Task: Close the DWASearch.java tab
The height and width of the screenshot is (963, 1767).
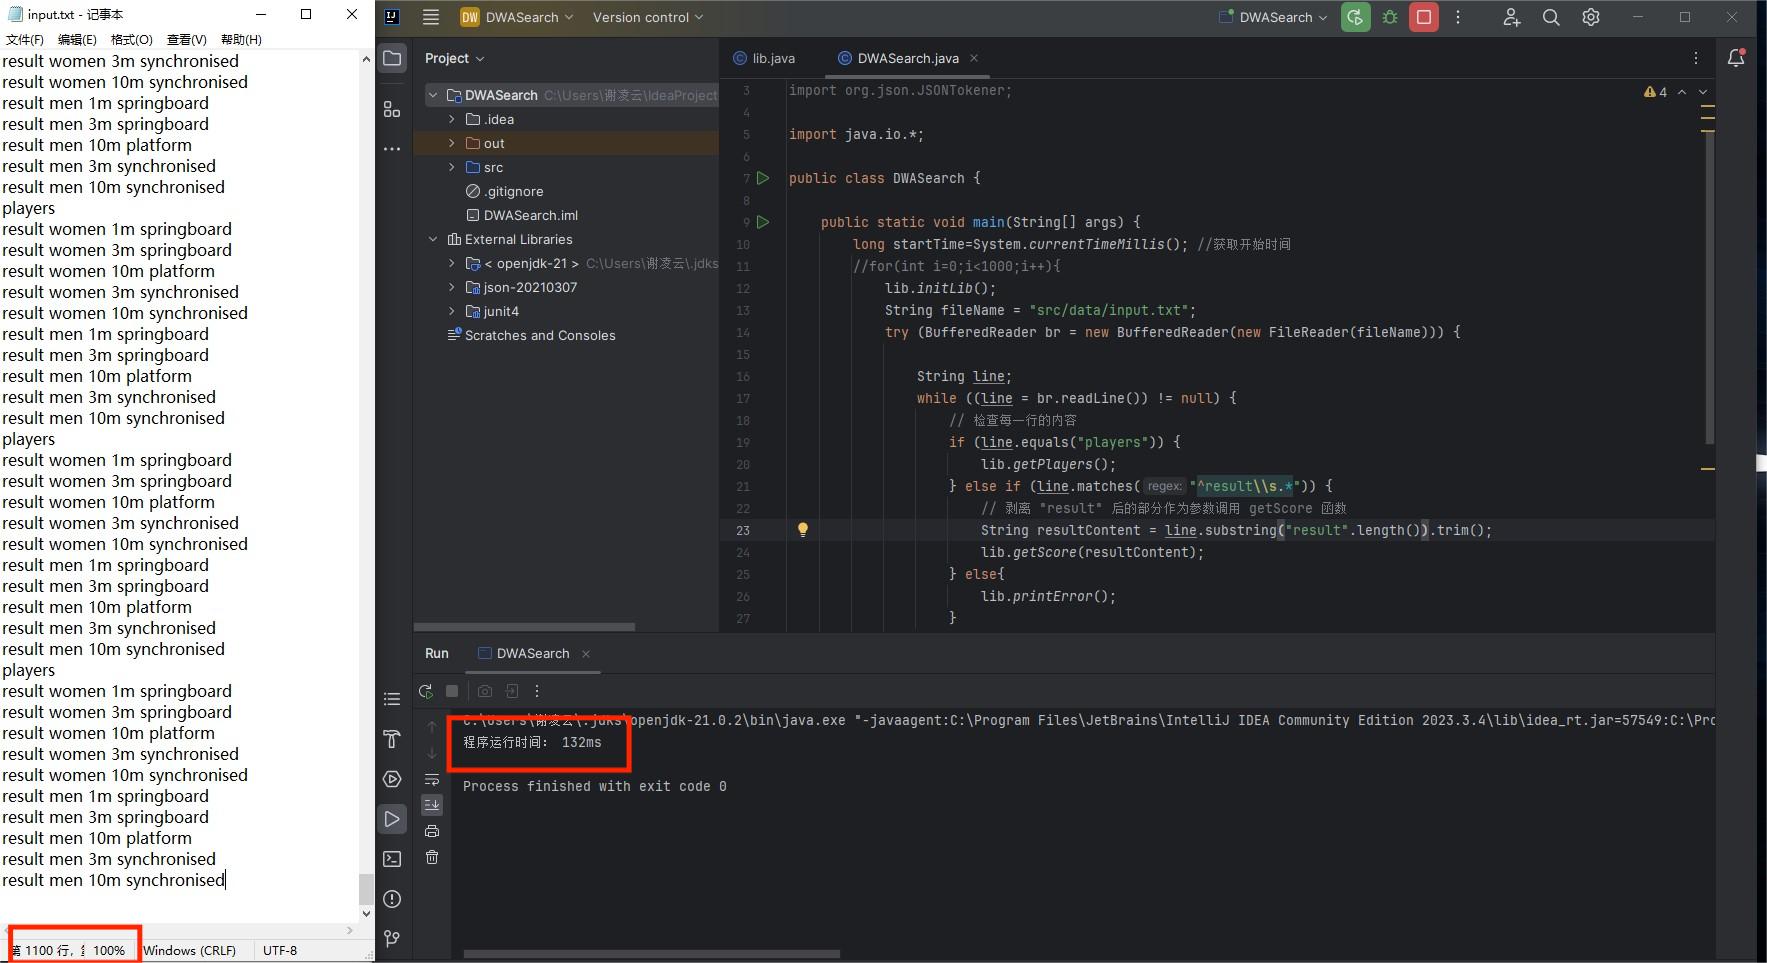Action: pyautogui.click(x=974, y=58)
